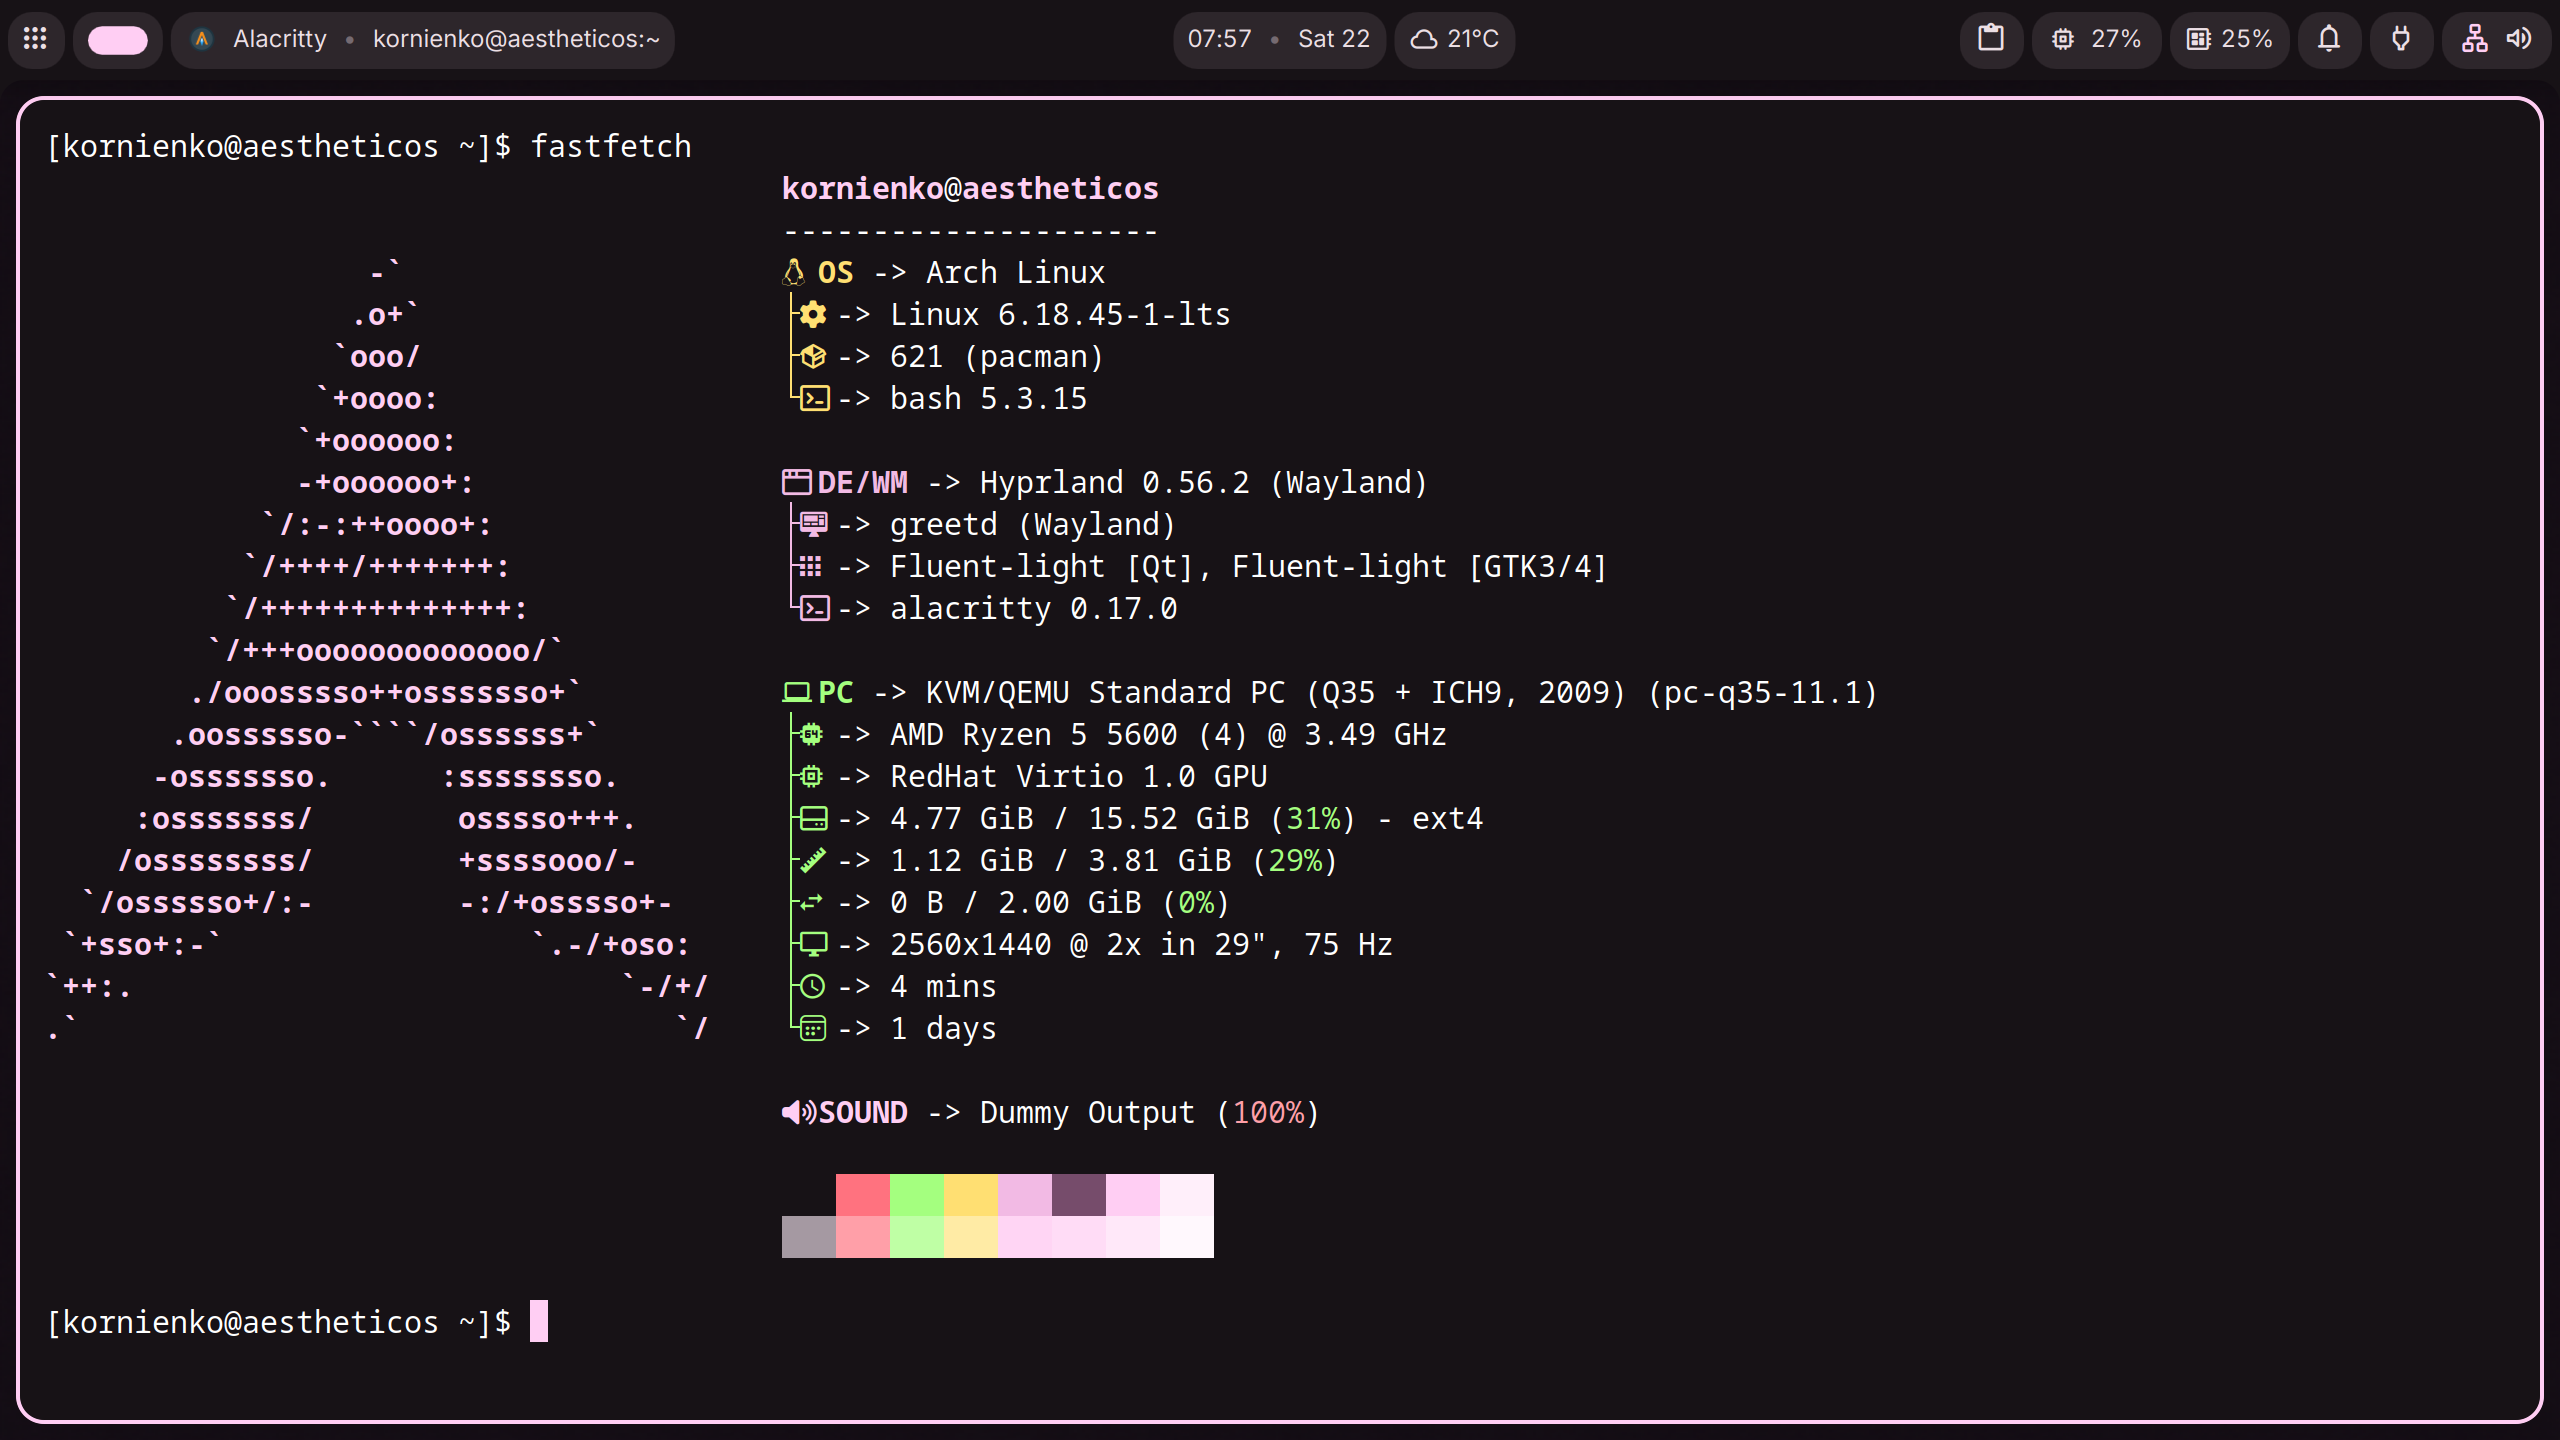Click the speaker icon beside SOUND
Viewport: 2560px width, 1440px height.
[x=799, y=1112]
